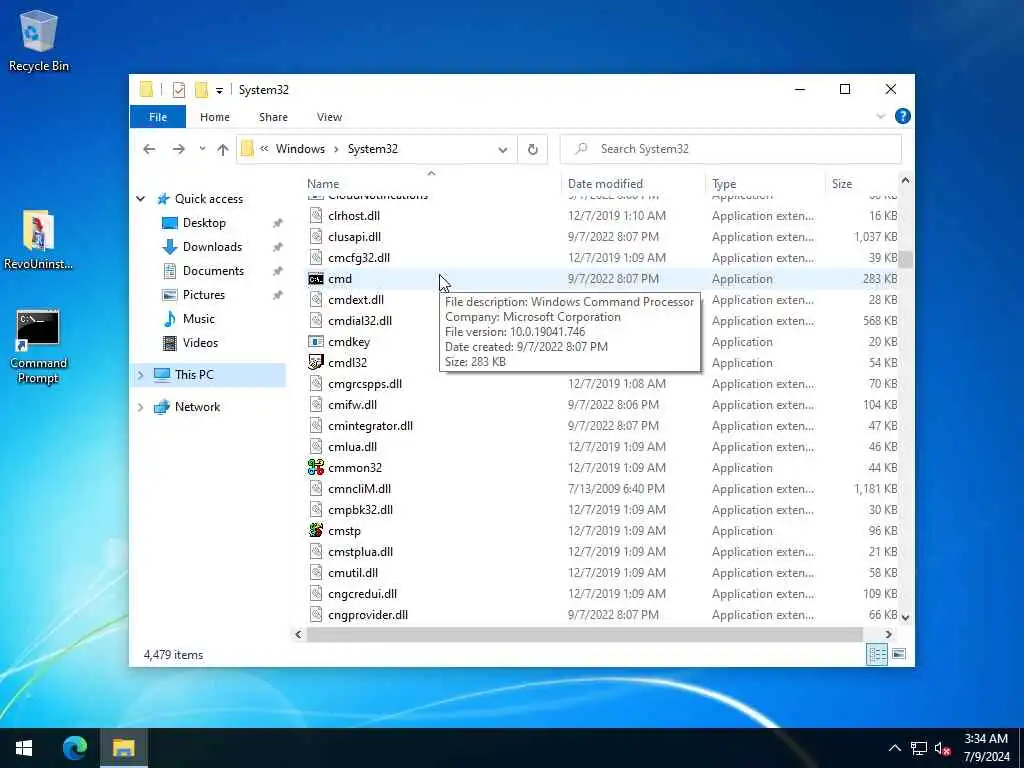
Task: Click Windows in the address breadcrumb
Action: pyautogui.click(x=300, y=149)
